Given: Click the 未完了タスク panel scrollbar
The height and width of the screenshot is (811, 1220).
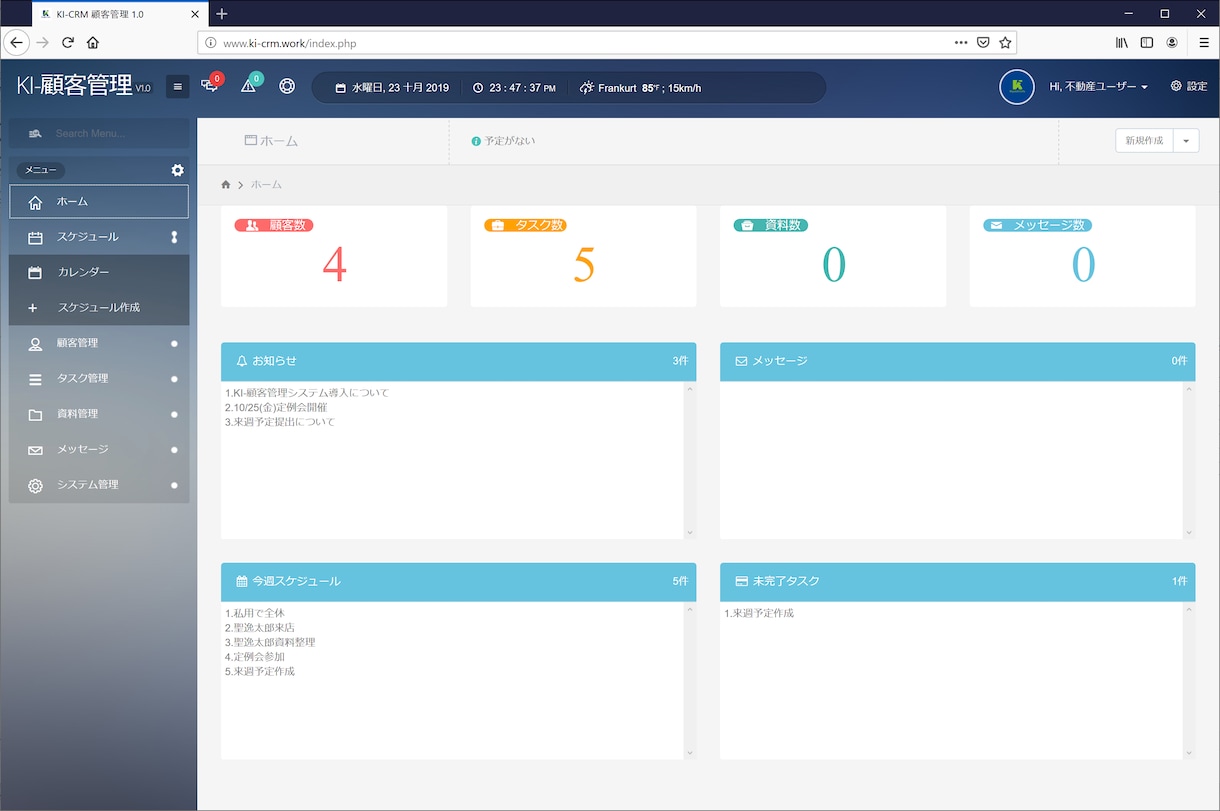Looking at the screenshot, I should pyautogui.click(x=1189, y=681).
